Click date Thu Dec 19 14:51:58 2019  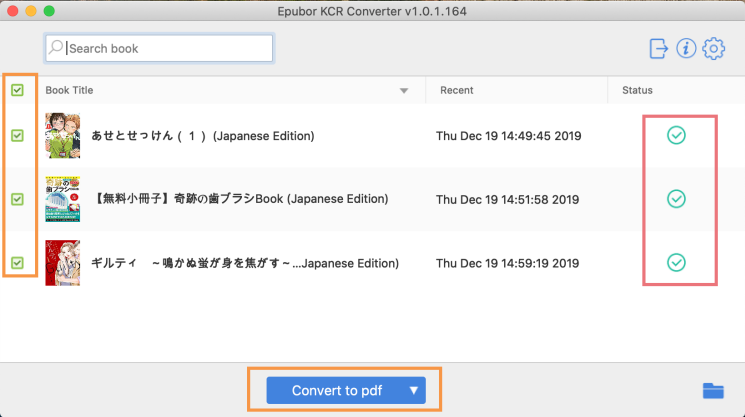[507, 199]
